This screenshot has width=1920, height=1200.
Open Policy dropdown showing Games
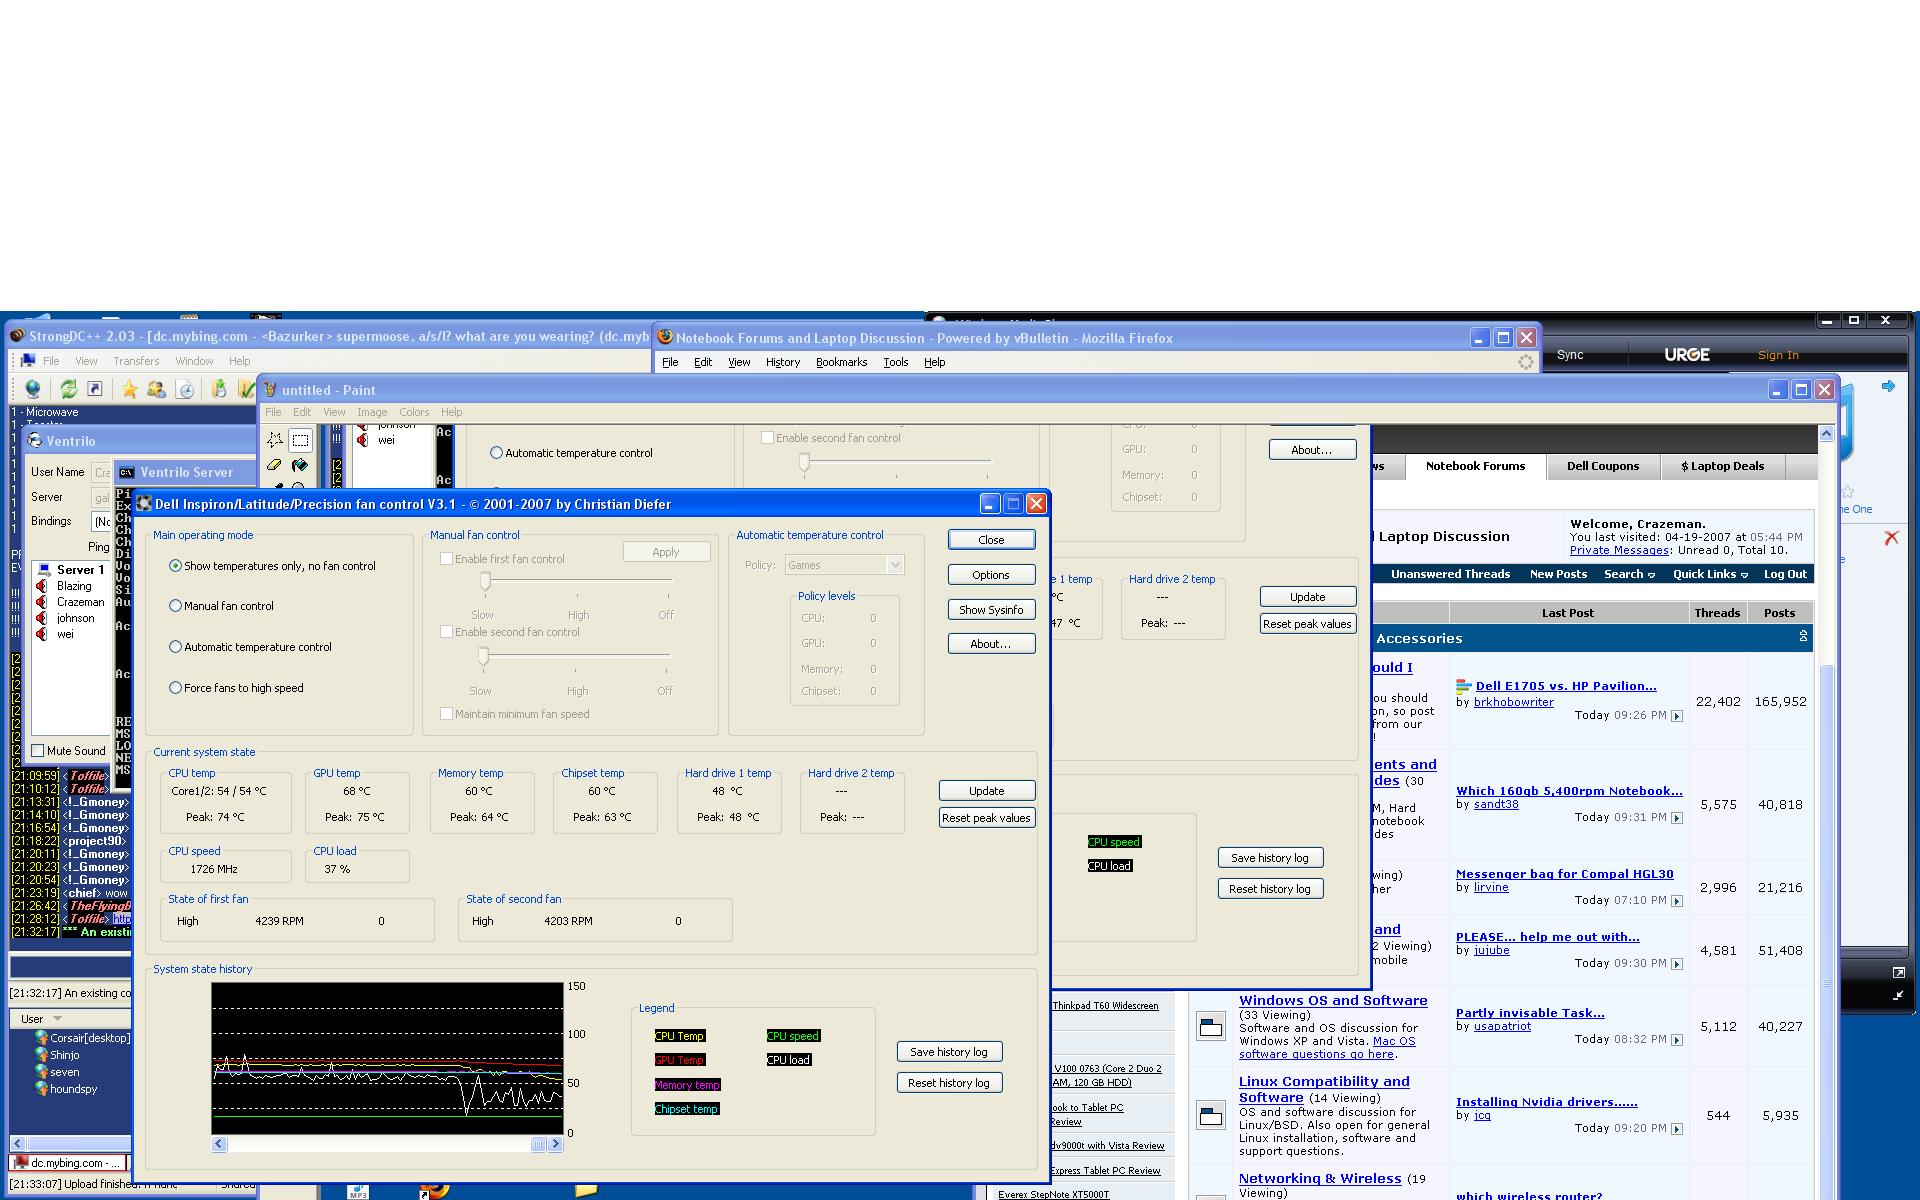coord(895,565)
